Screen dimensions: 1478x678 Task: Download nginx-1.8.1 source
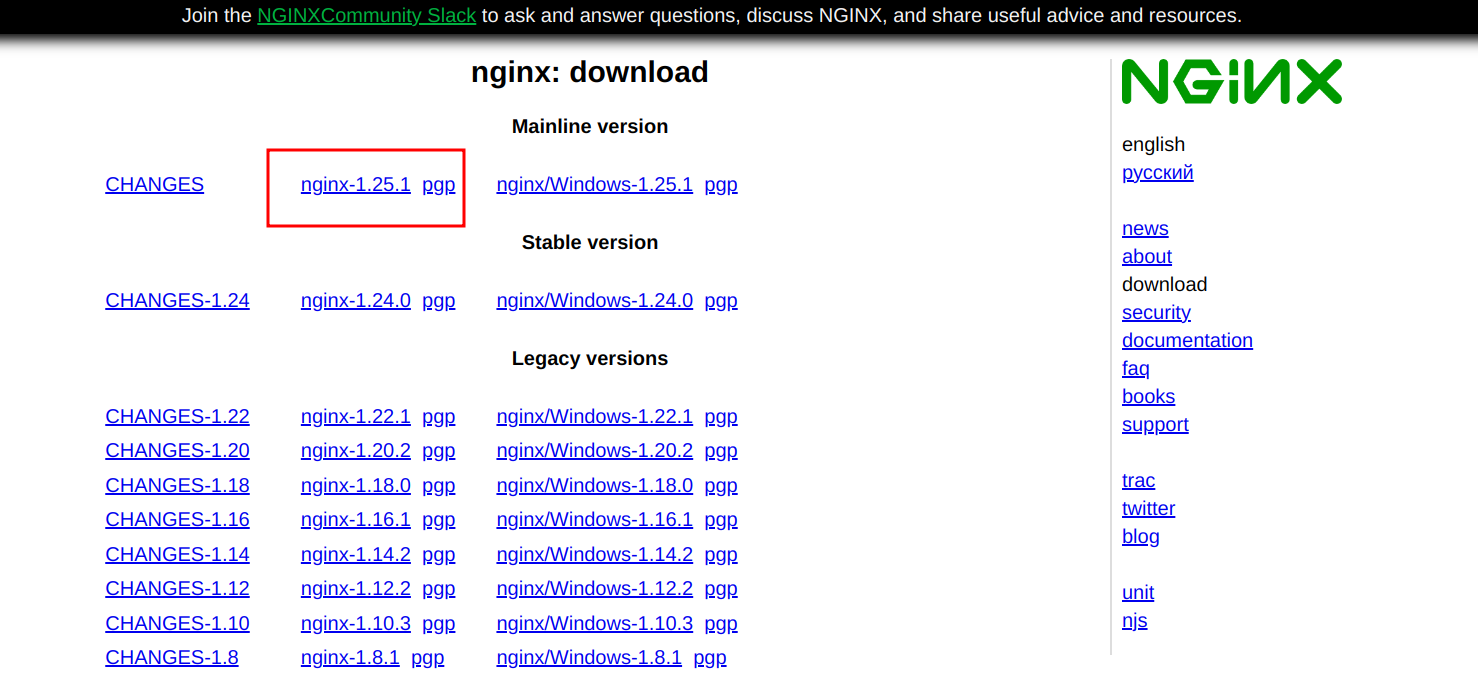coord(350,657)
